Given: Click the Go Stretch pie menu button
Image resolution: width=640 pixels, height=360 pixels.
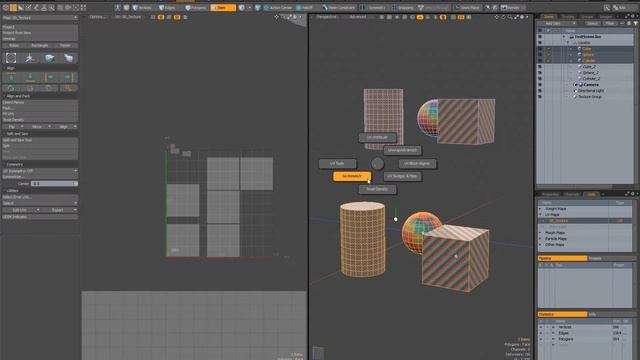Looking at the screenshot, I should (352, 176).
